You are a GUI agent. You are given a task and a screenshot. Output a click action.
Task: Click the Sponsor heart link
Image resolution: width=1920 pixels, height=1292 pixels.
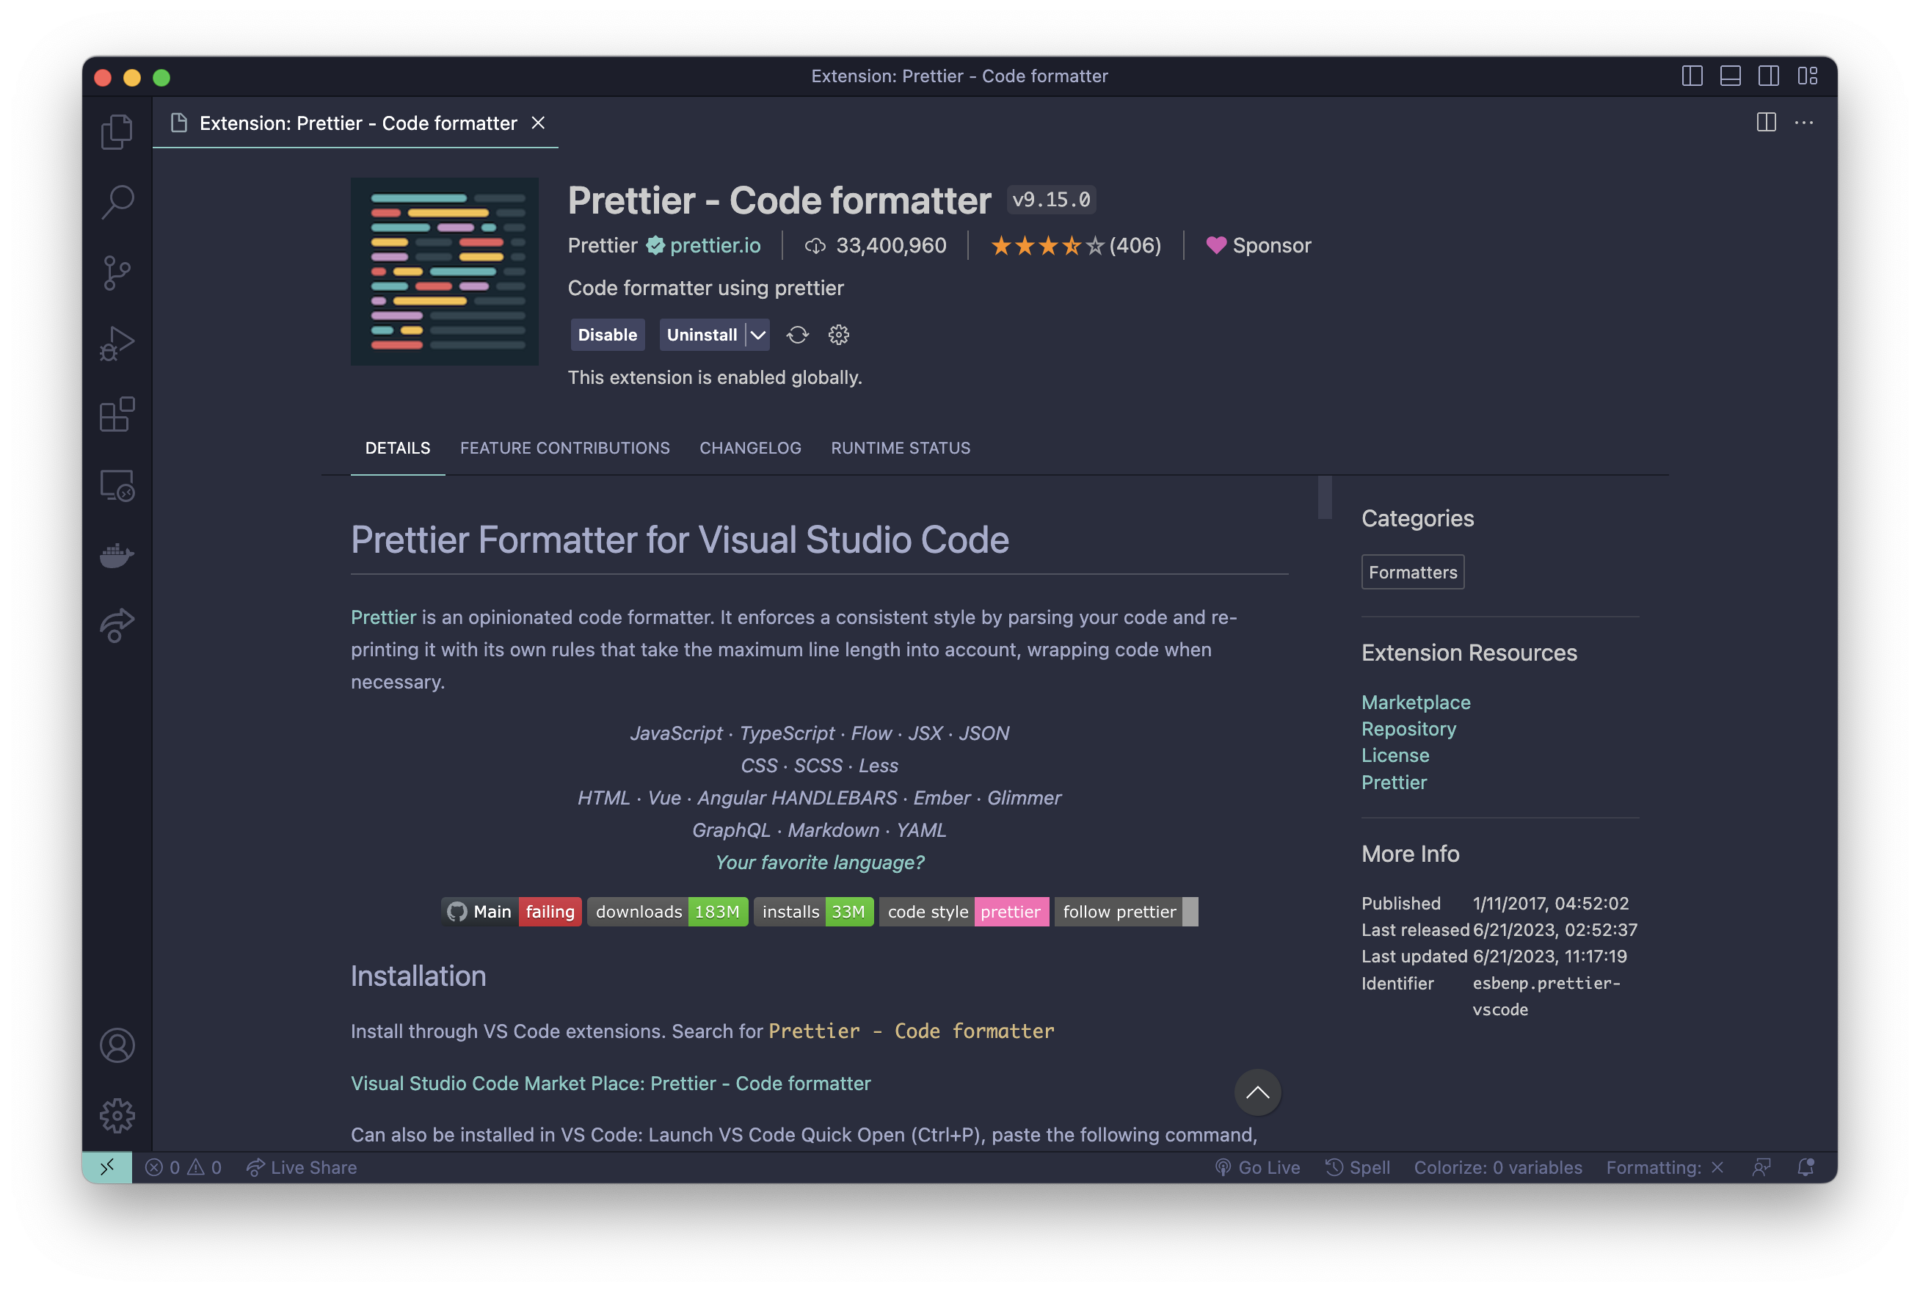pyautogui.click(x=1258, y=245)
